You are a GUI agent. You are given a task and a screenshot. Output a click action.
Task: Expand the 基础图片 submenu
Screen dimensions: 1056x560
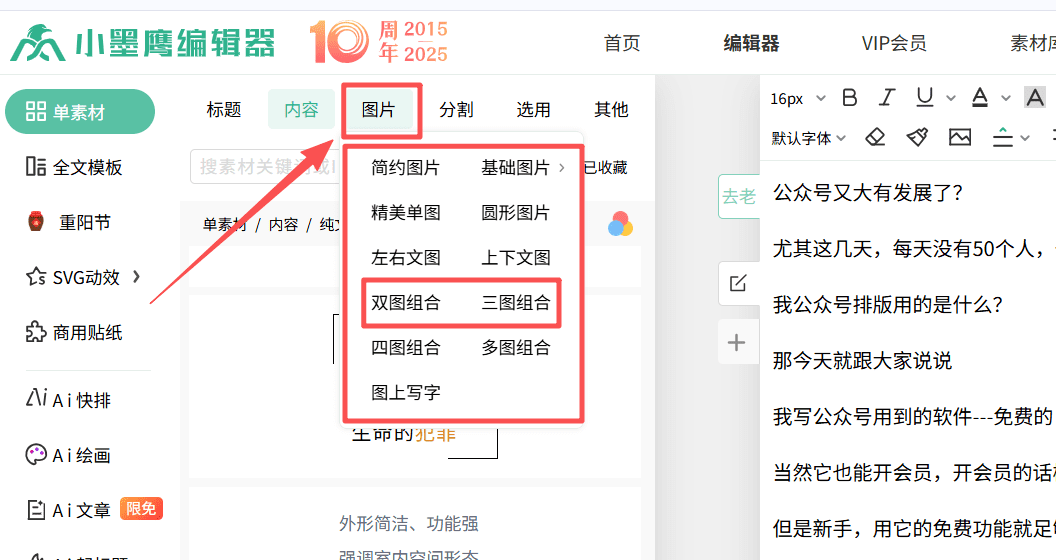coord(523,168)
